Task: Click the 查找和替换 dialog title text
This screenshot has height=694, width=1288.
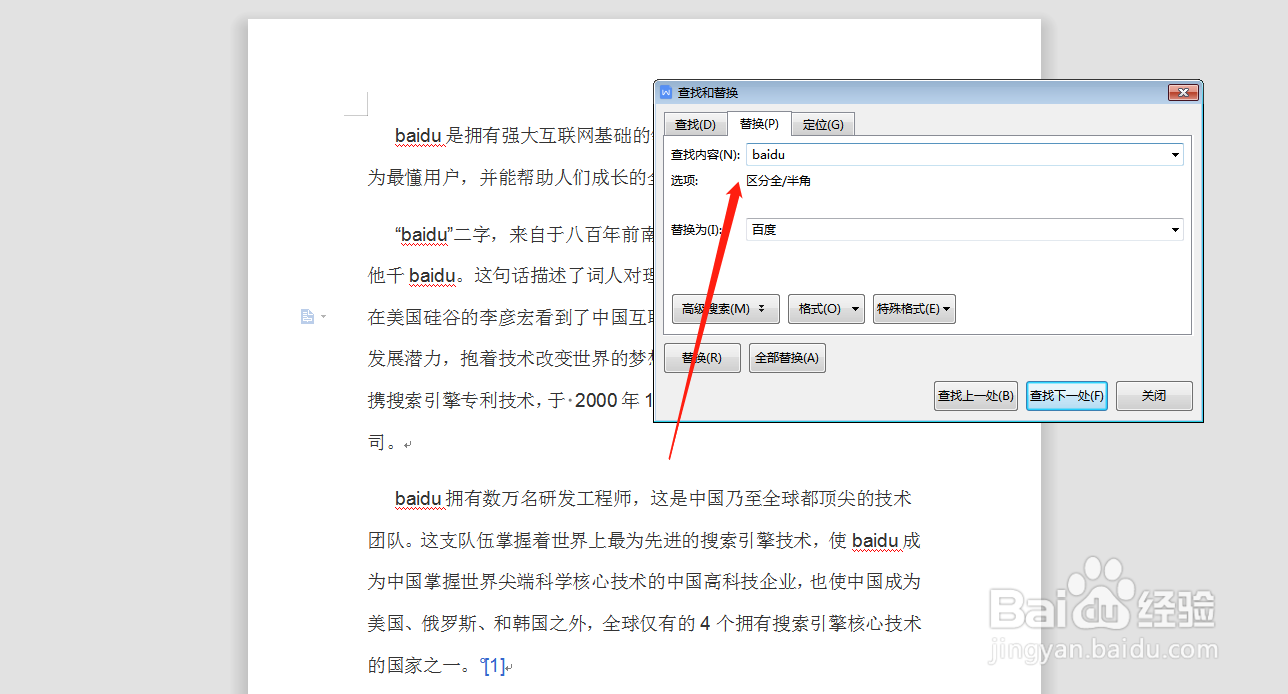Action: point(708,92)
